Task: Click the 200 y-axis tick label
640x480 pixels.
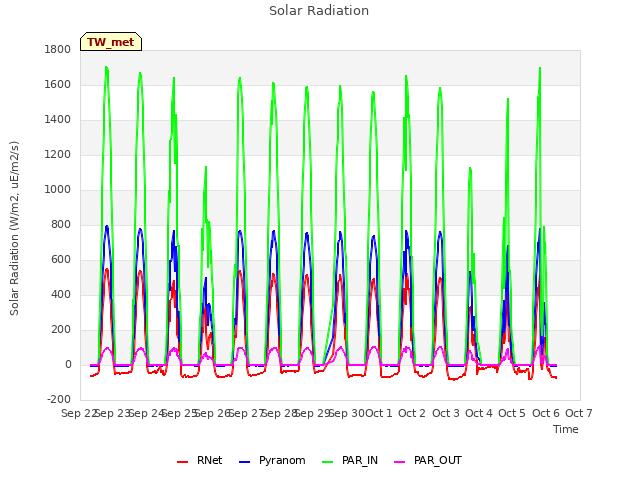Action: [61, 329]
